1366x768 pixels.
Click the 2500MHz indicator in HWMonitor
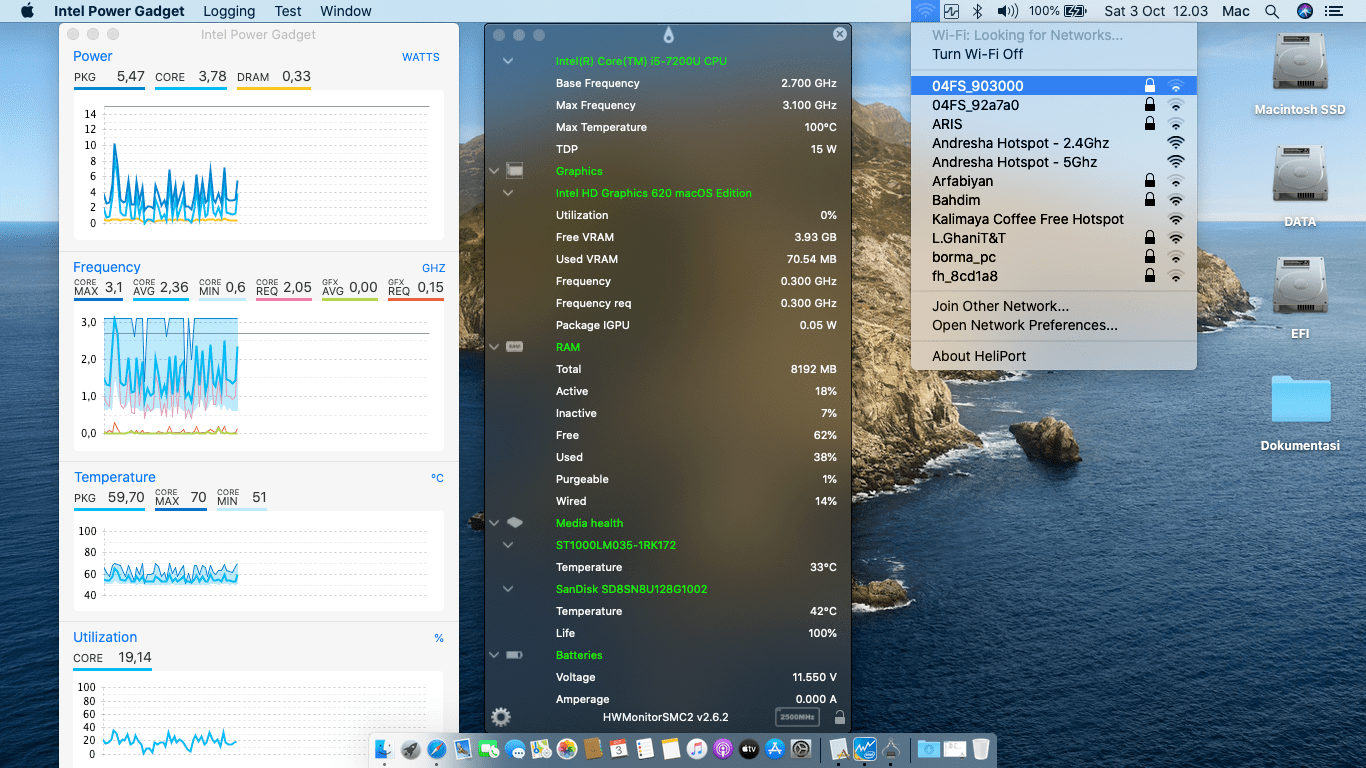[797, 717]
